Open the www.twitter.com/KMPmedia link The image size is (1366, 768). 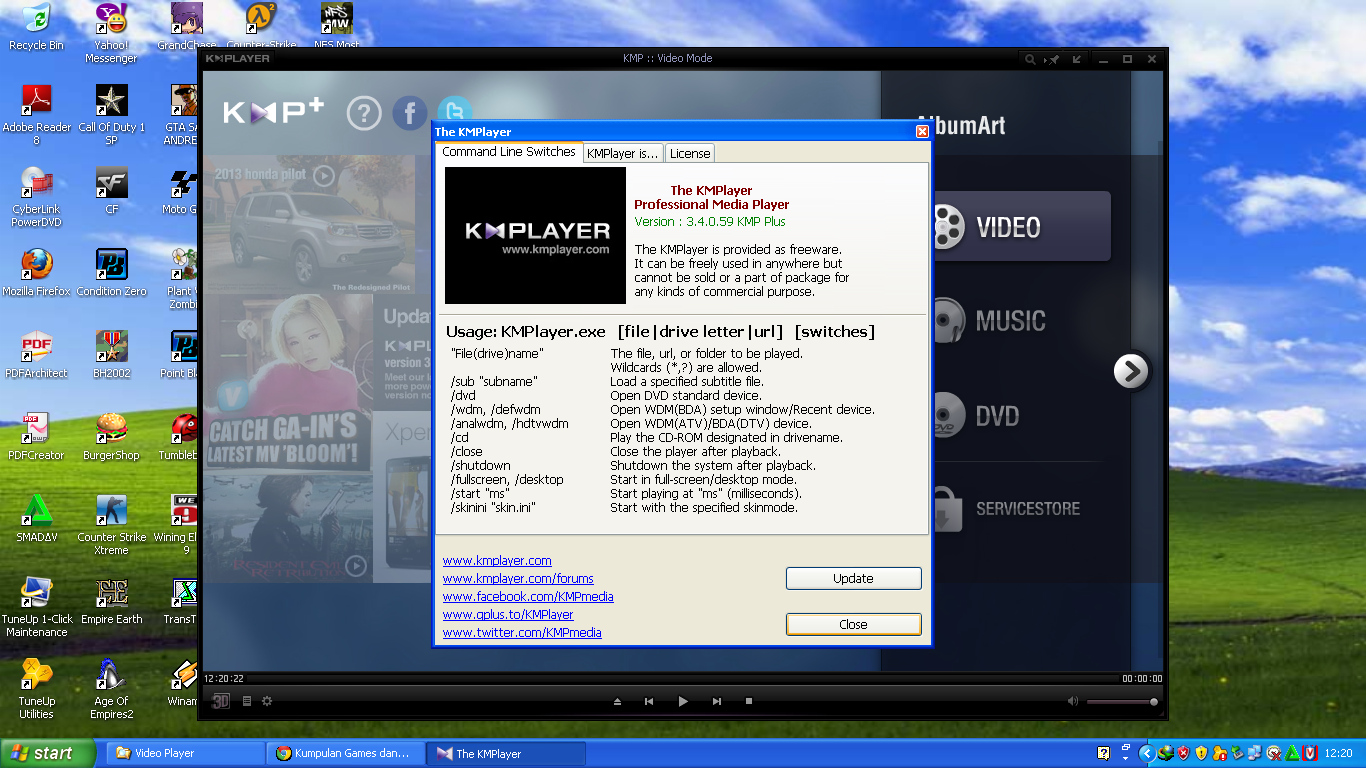point(522,633)
